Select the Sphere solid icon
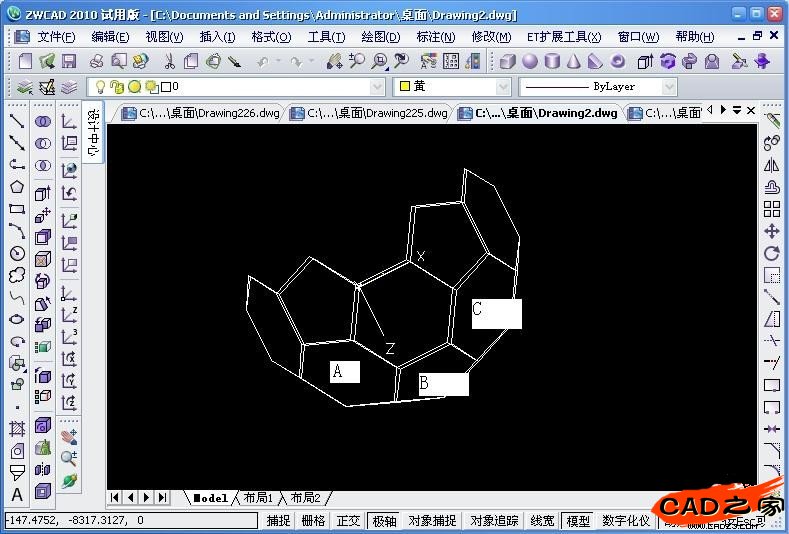This screenshot has height=534, width=789. pos(530,61)
